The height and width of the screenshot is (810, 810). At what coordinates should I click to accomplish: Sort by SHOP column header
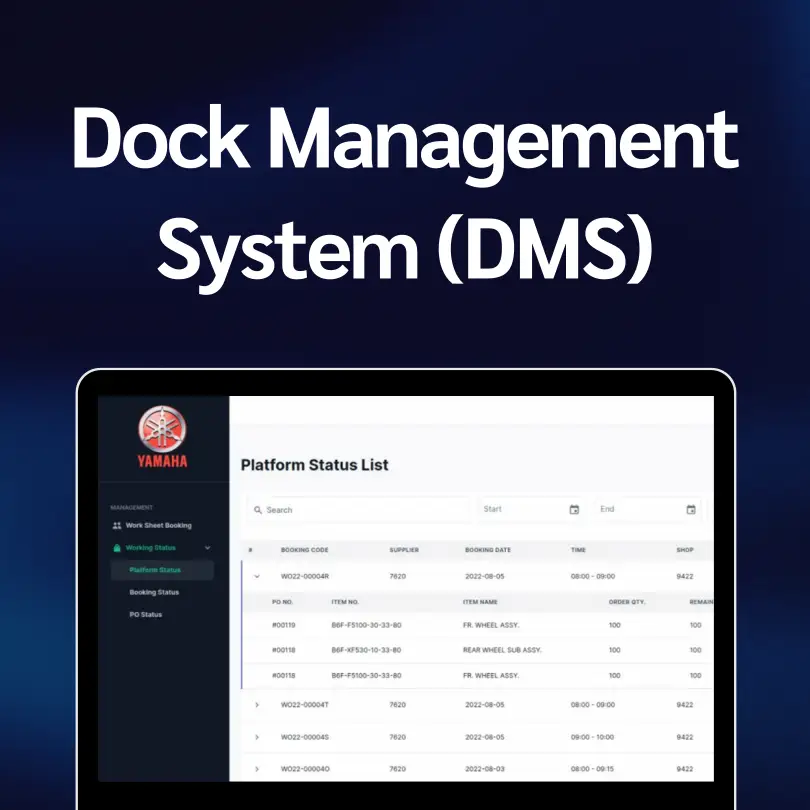pyautogui.click(x=685, y=550)
